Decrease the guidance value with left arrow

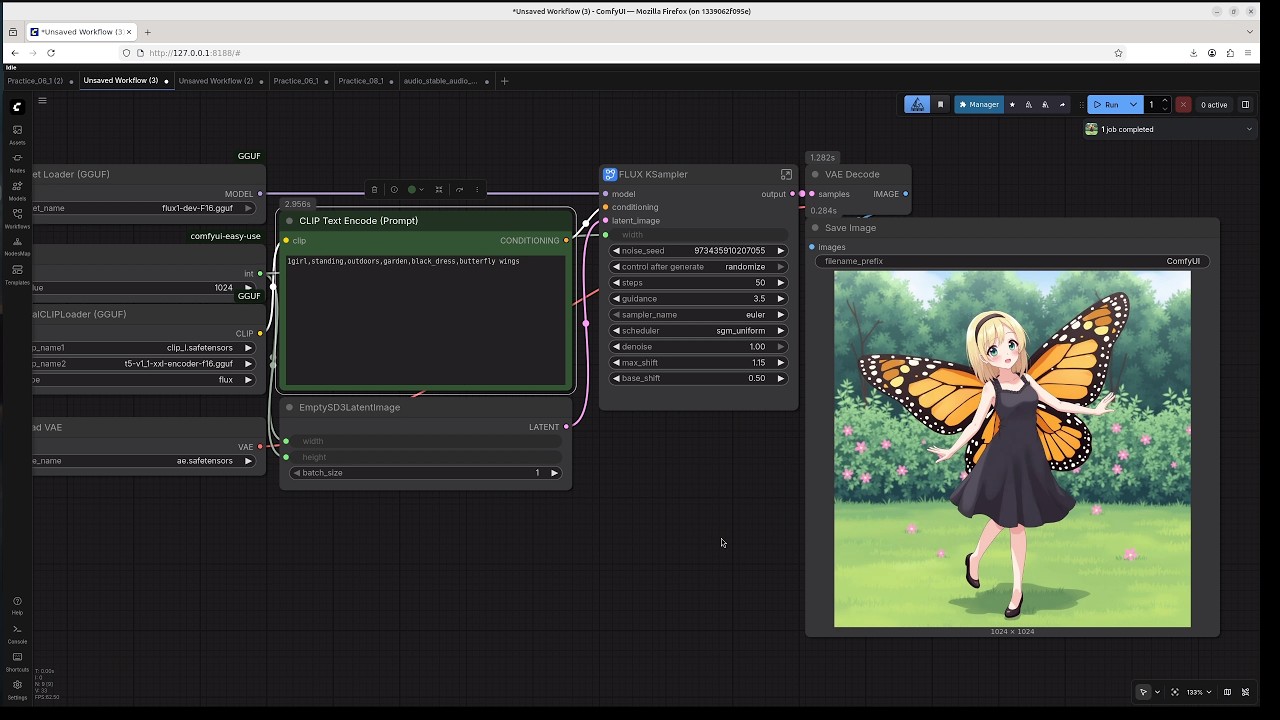click(616, 299)
